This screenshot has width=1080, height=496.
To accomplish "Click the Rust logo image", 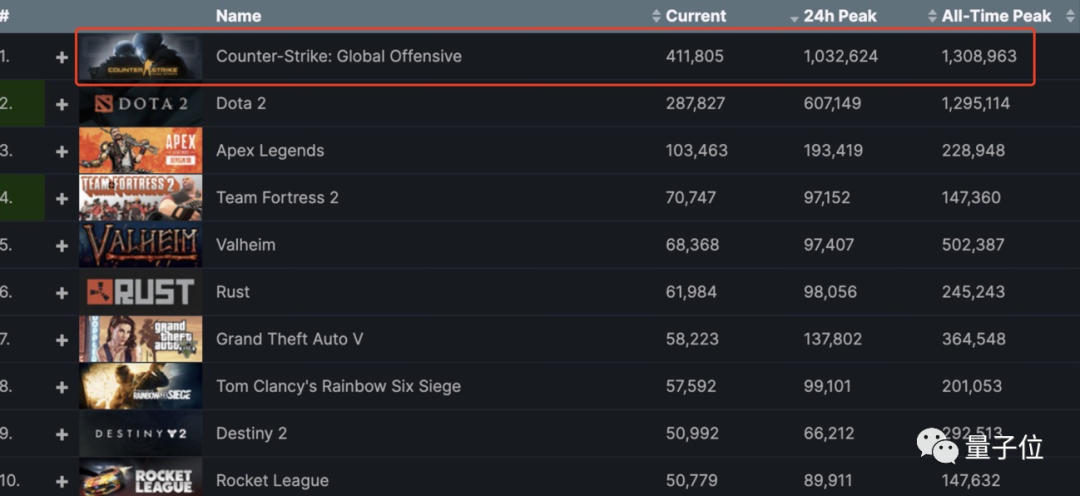I will [x=141, y=292].
